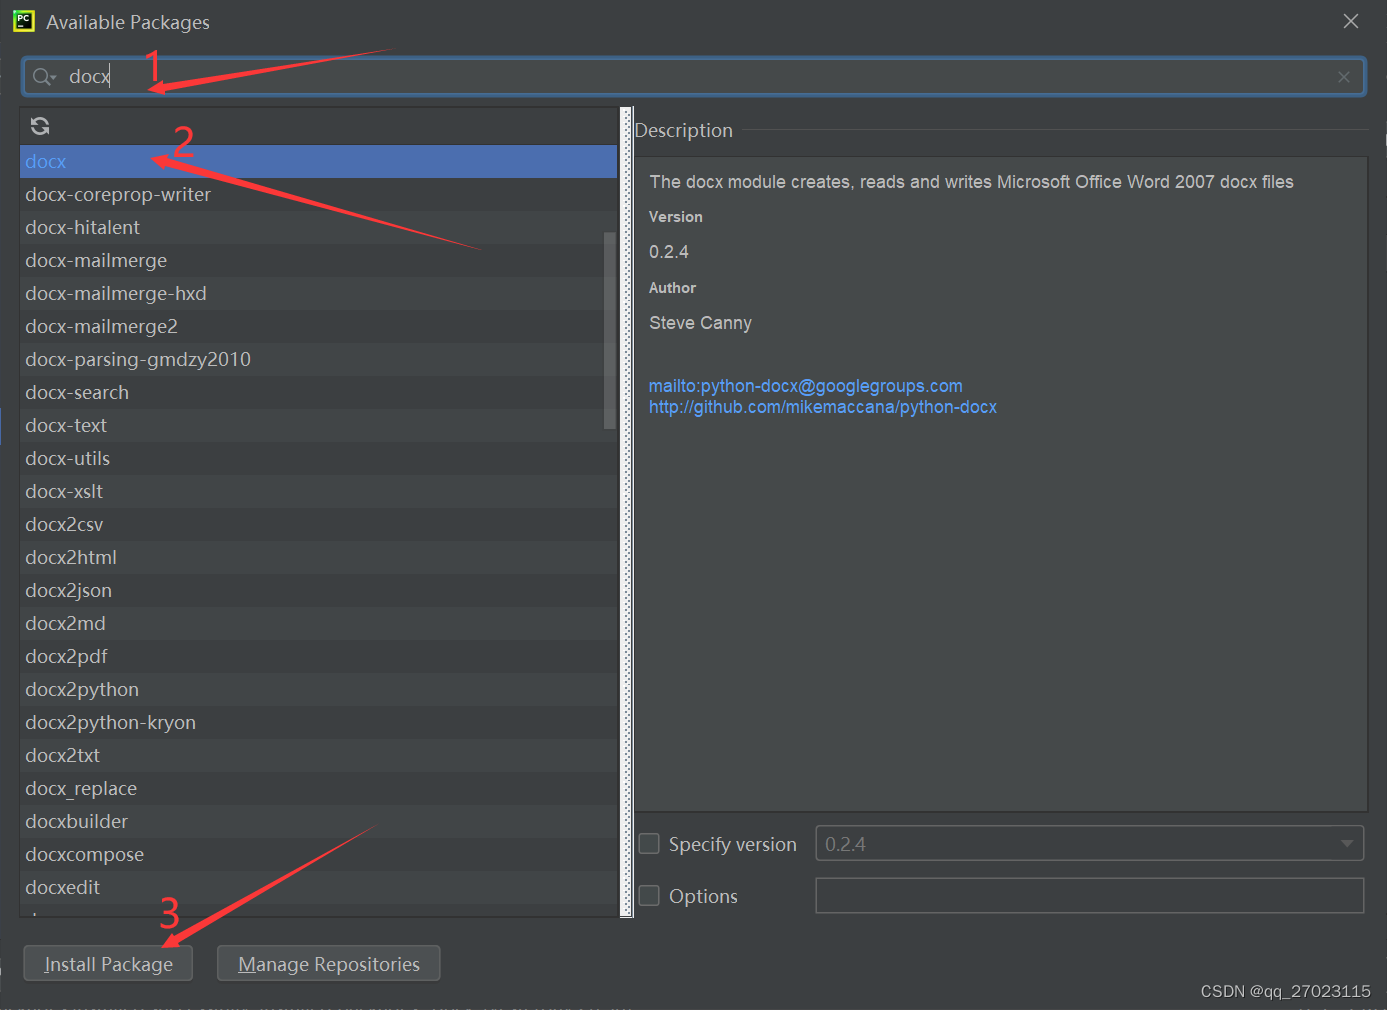Viewport: 1387px width, 1010px height.
Task: Select the docx2csv package
Action: point(319,525)
